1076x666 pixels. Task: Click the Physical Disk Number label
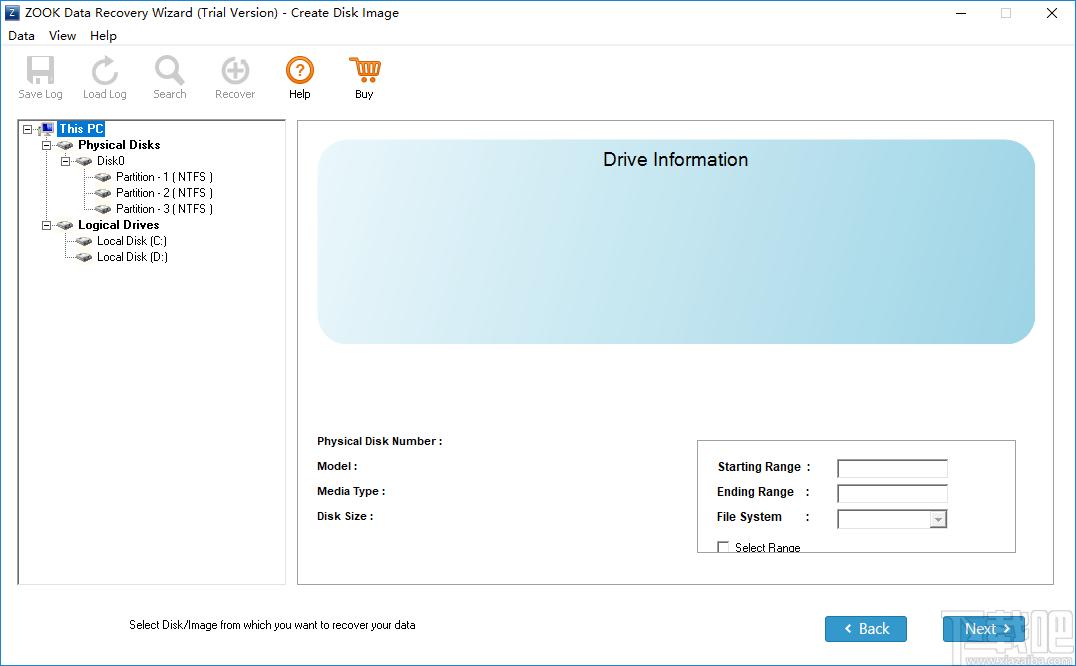click(379, 441)
